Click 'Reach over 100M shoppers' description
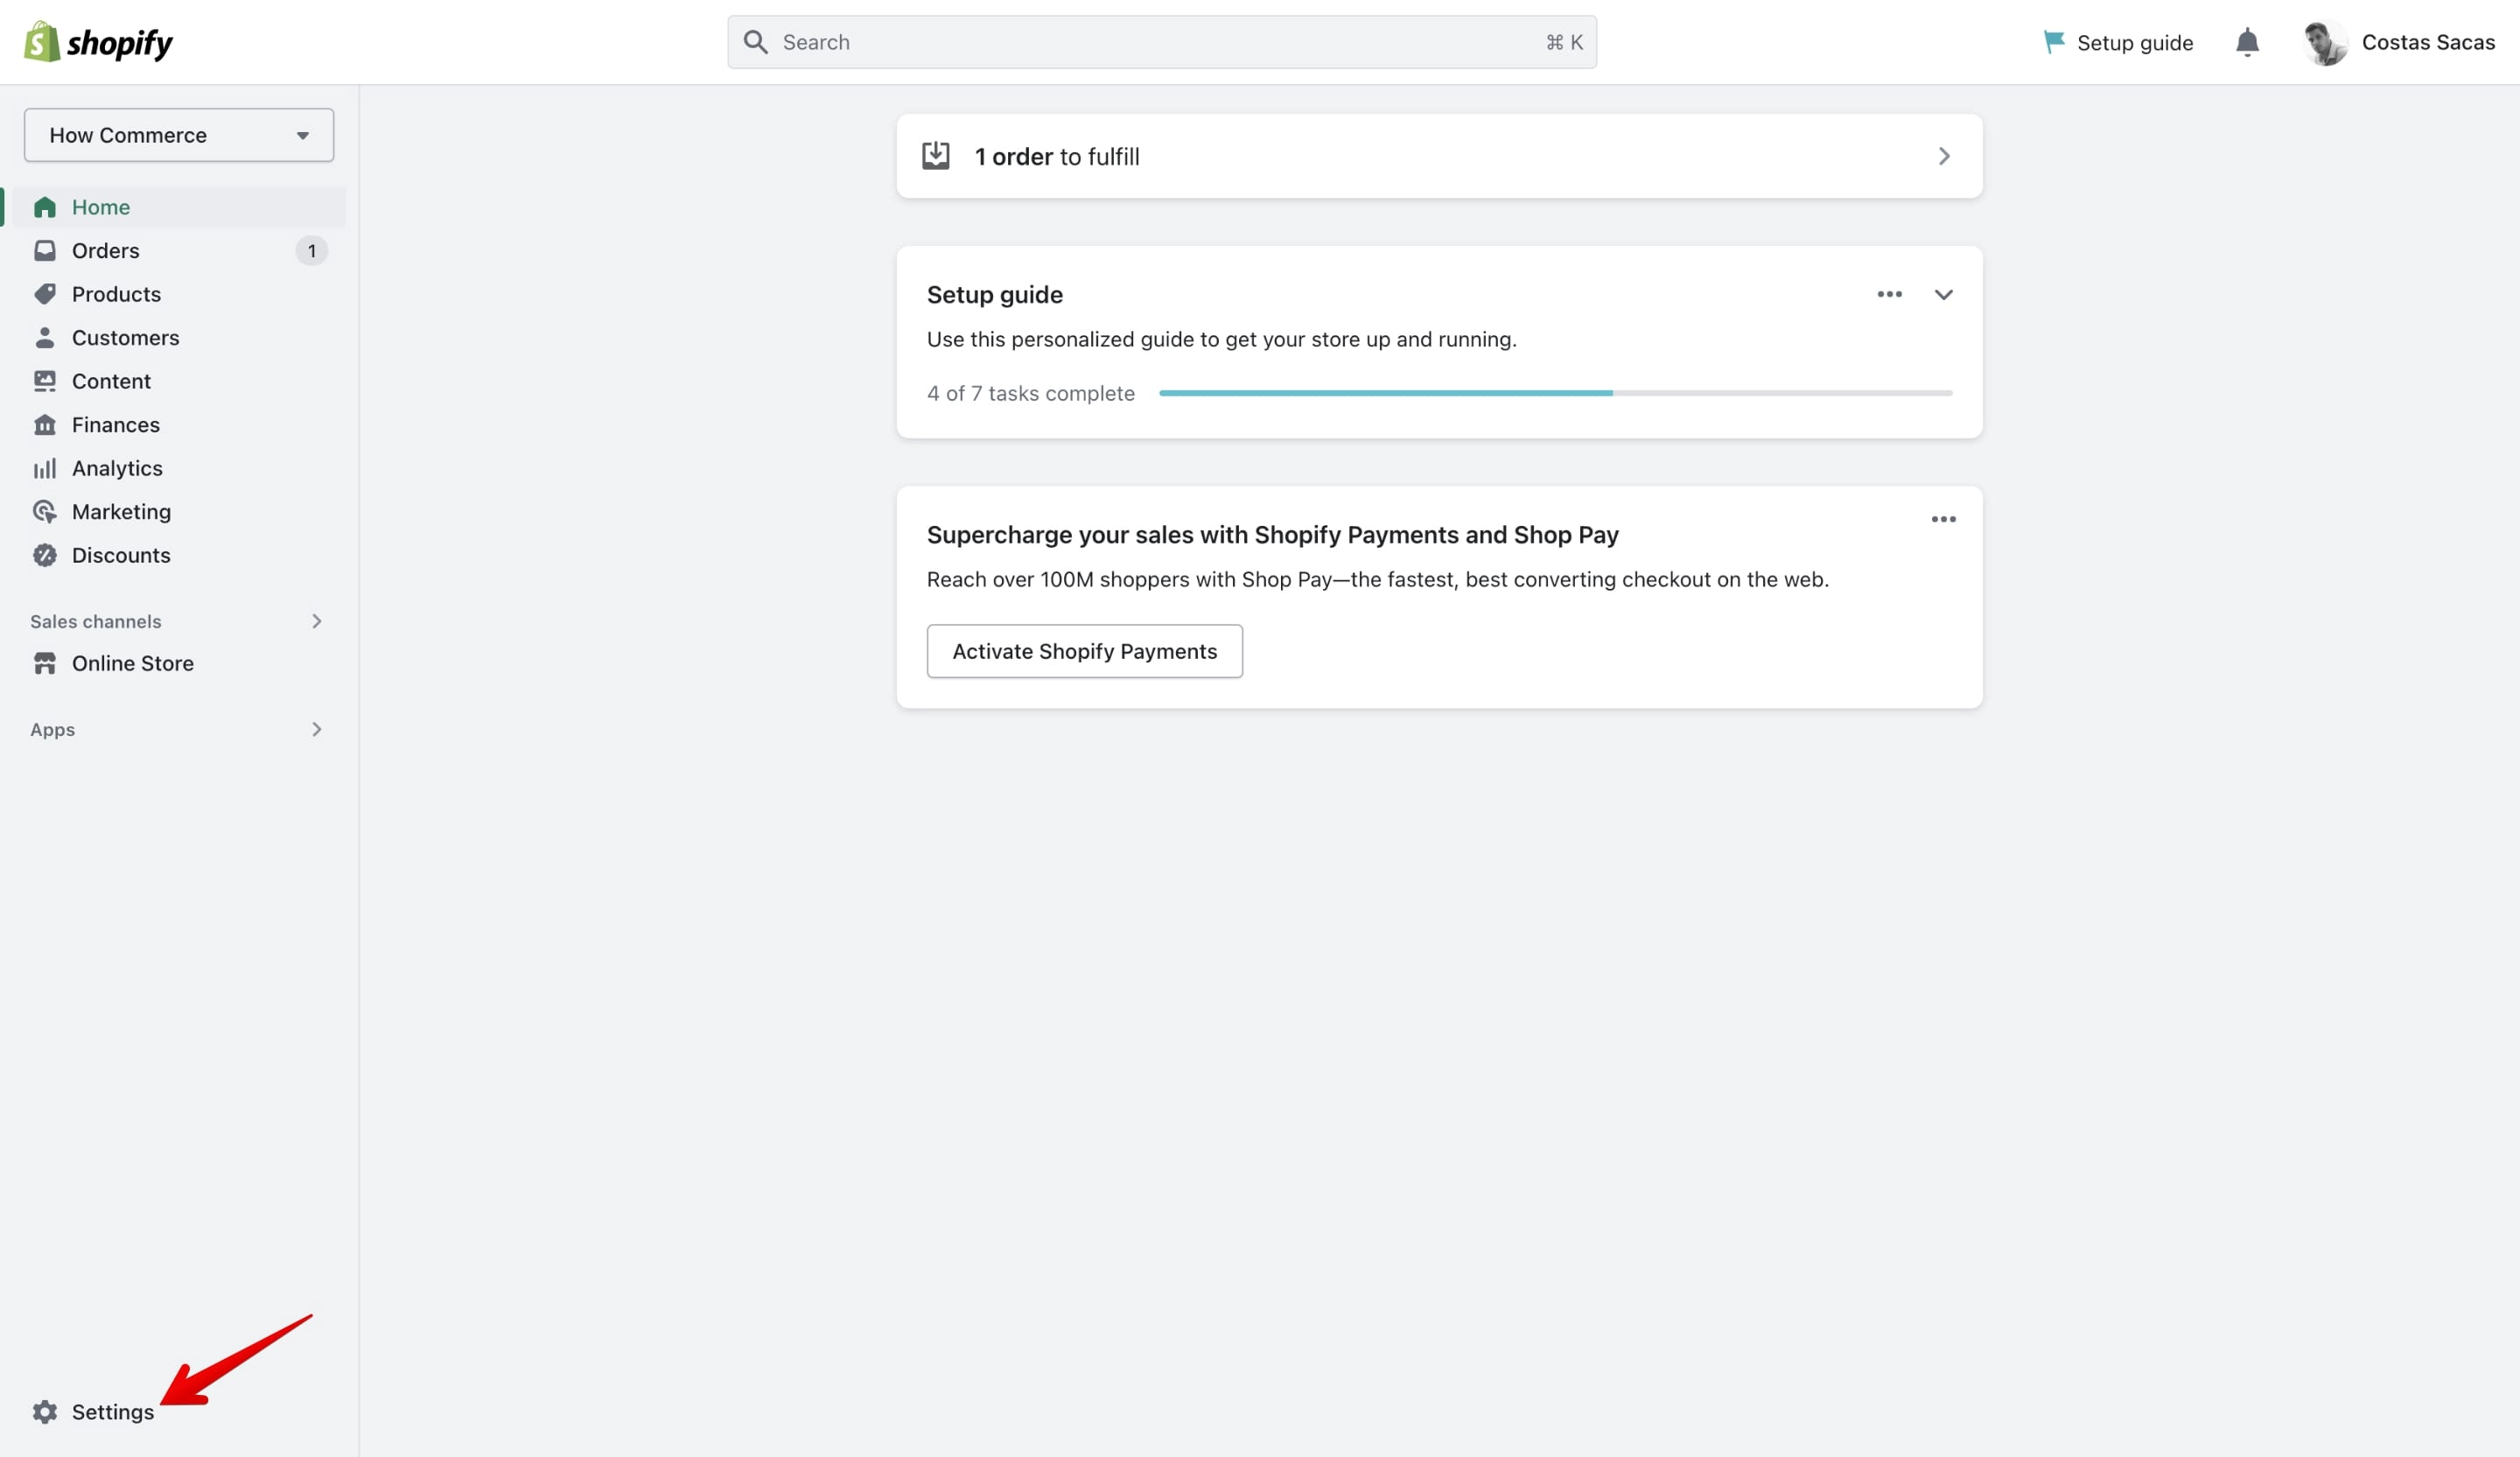This screenshot has height=1457, width=2520. [1377, 579]
